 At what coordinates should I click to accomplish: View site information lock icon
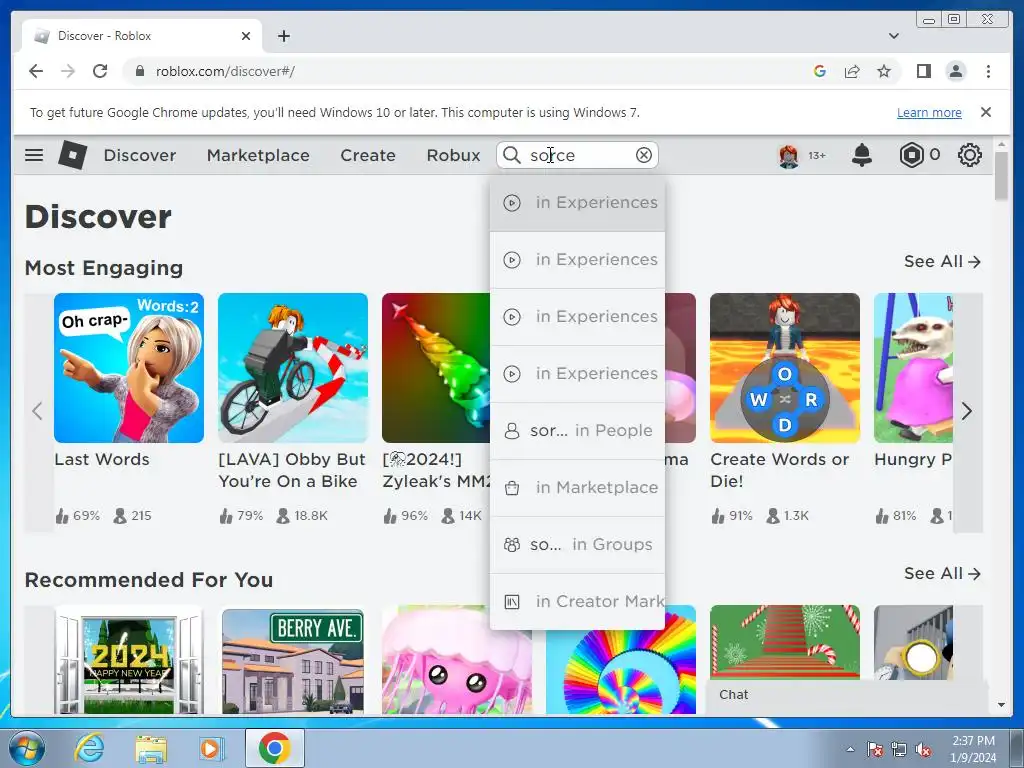tap(140, 71)
